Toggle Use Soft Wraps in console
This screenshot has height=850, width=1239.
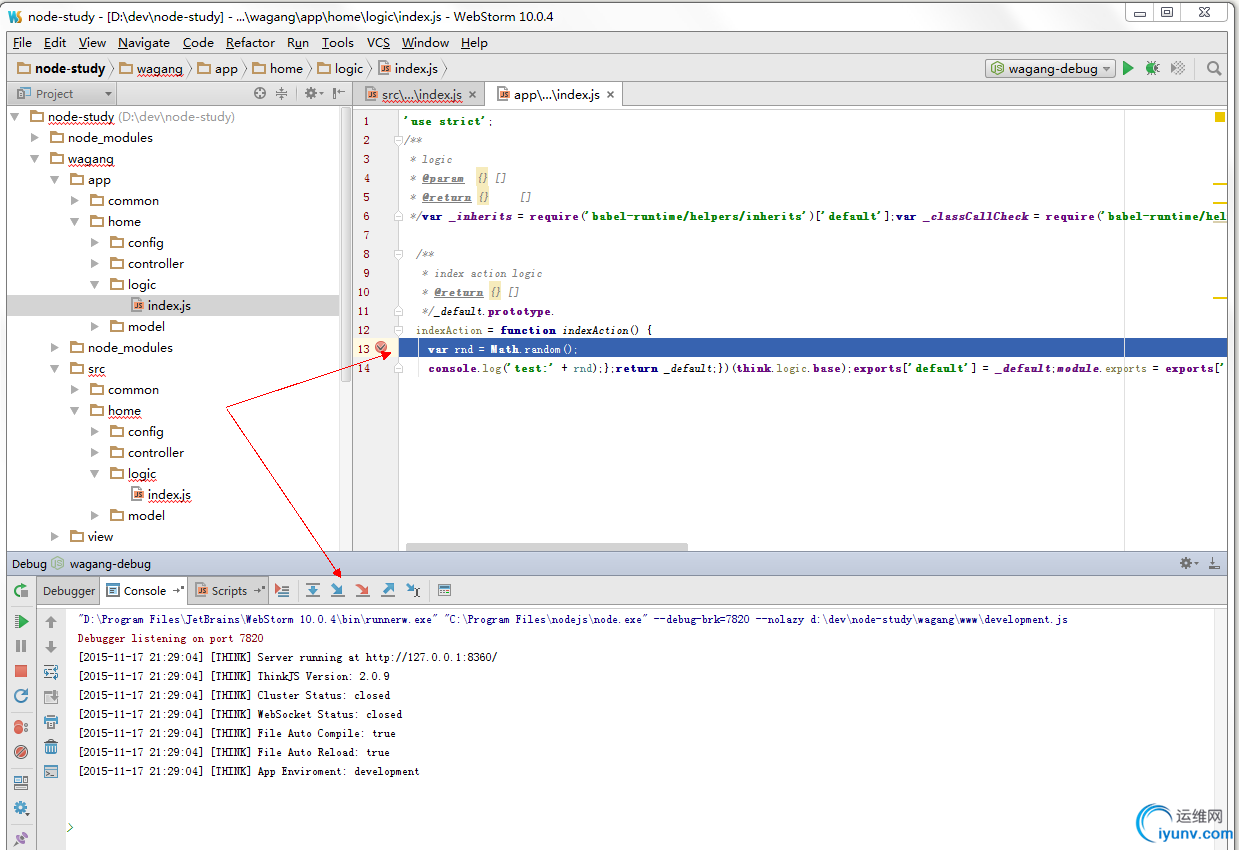[x=51, y=672]
